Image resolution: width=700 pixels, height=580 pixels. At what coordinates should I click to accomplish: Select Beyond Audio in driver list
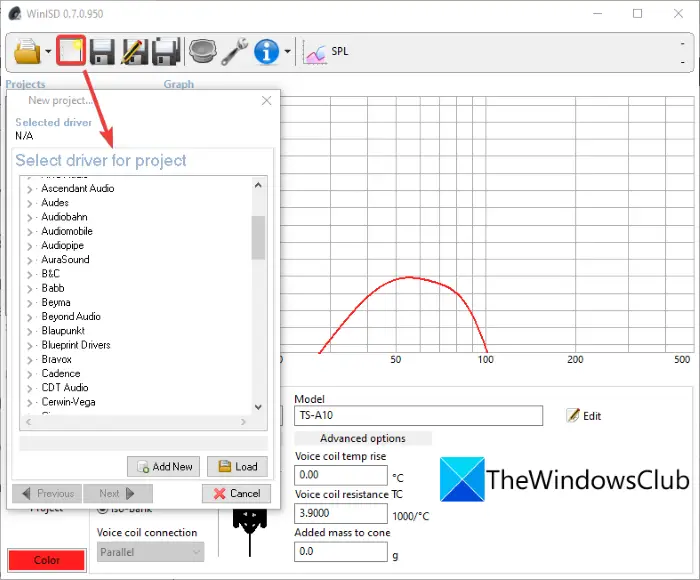click(x=71, y=317)
